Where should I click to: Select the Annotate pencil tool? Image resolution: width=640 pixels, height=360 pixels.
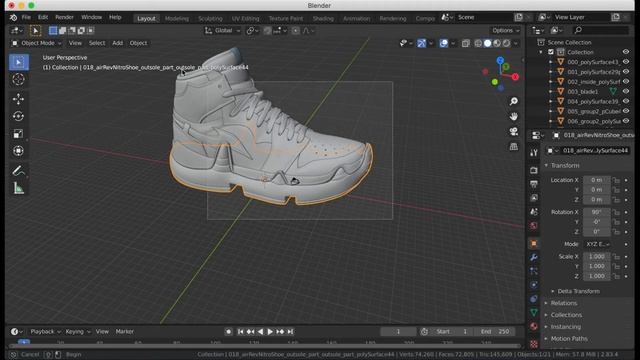click(x=18, y=171)
